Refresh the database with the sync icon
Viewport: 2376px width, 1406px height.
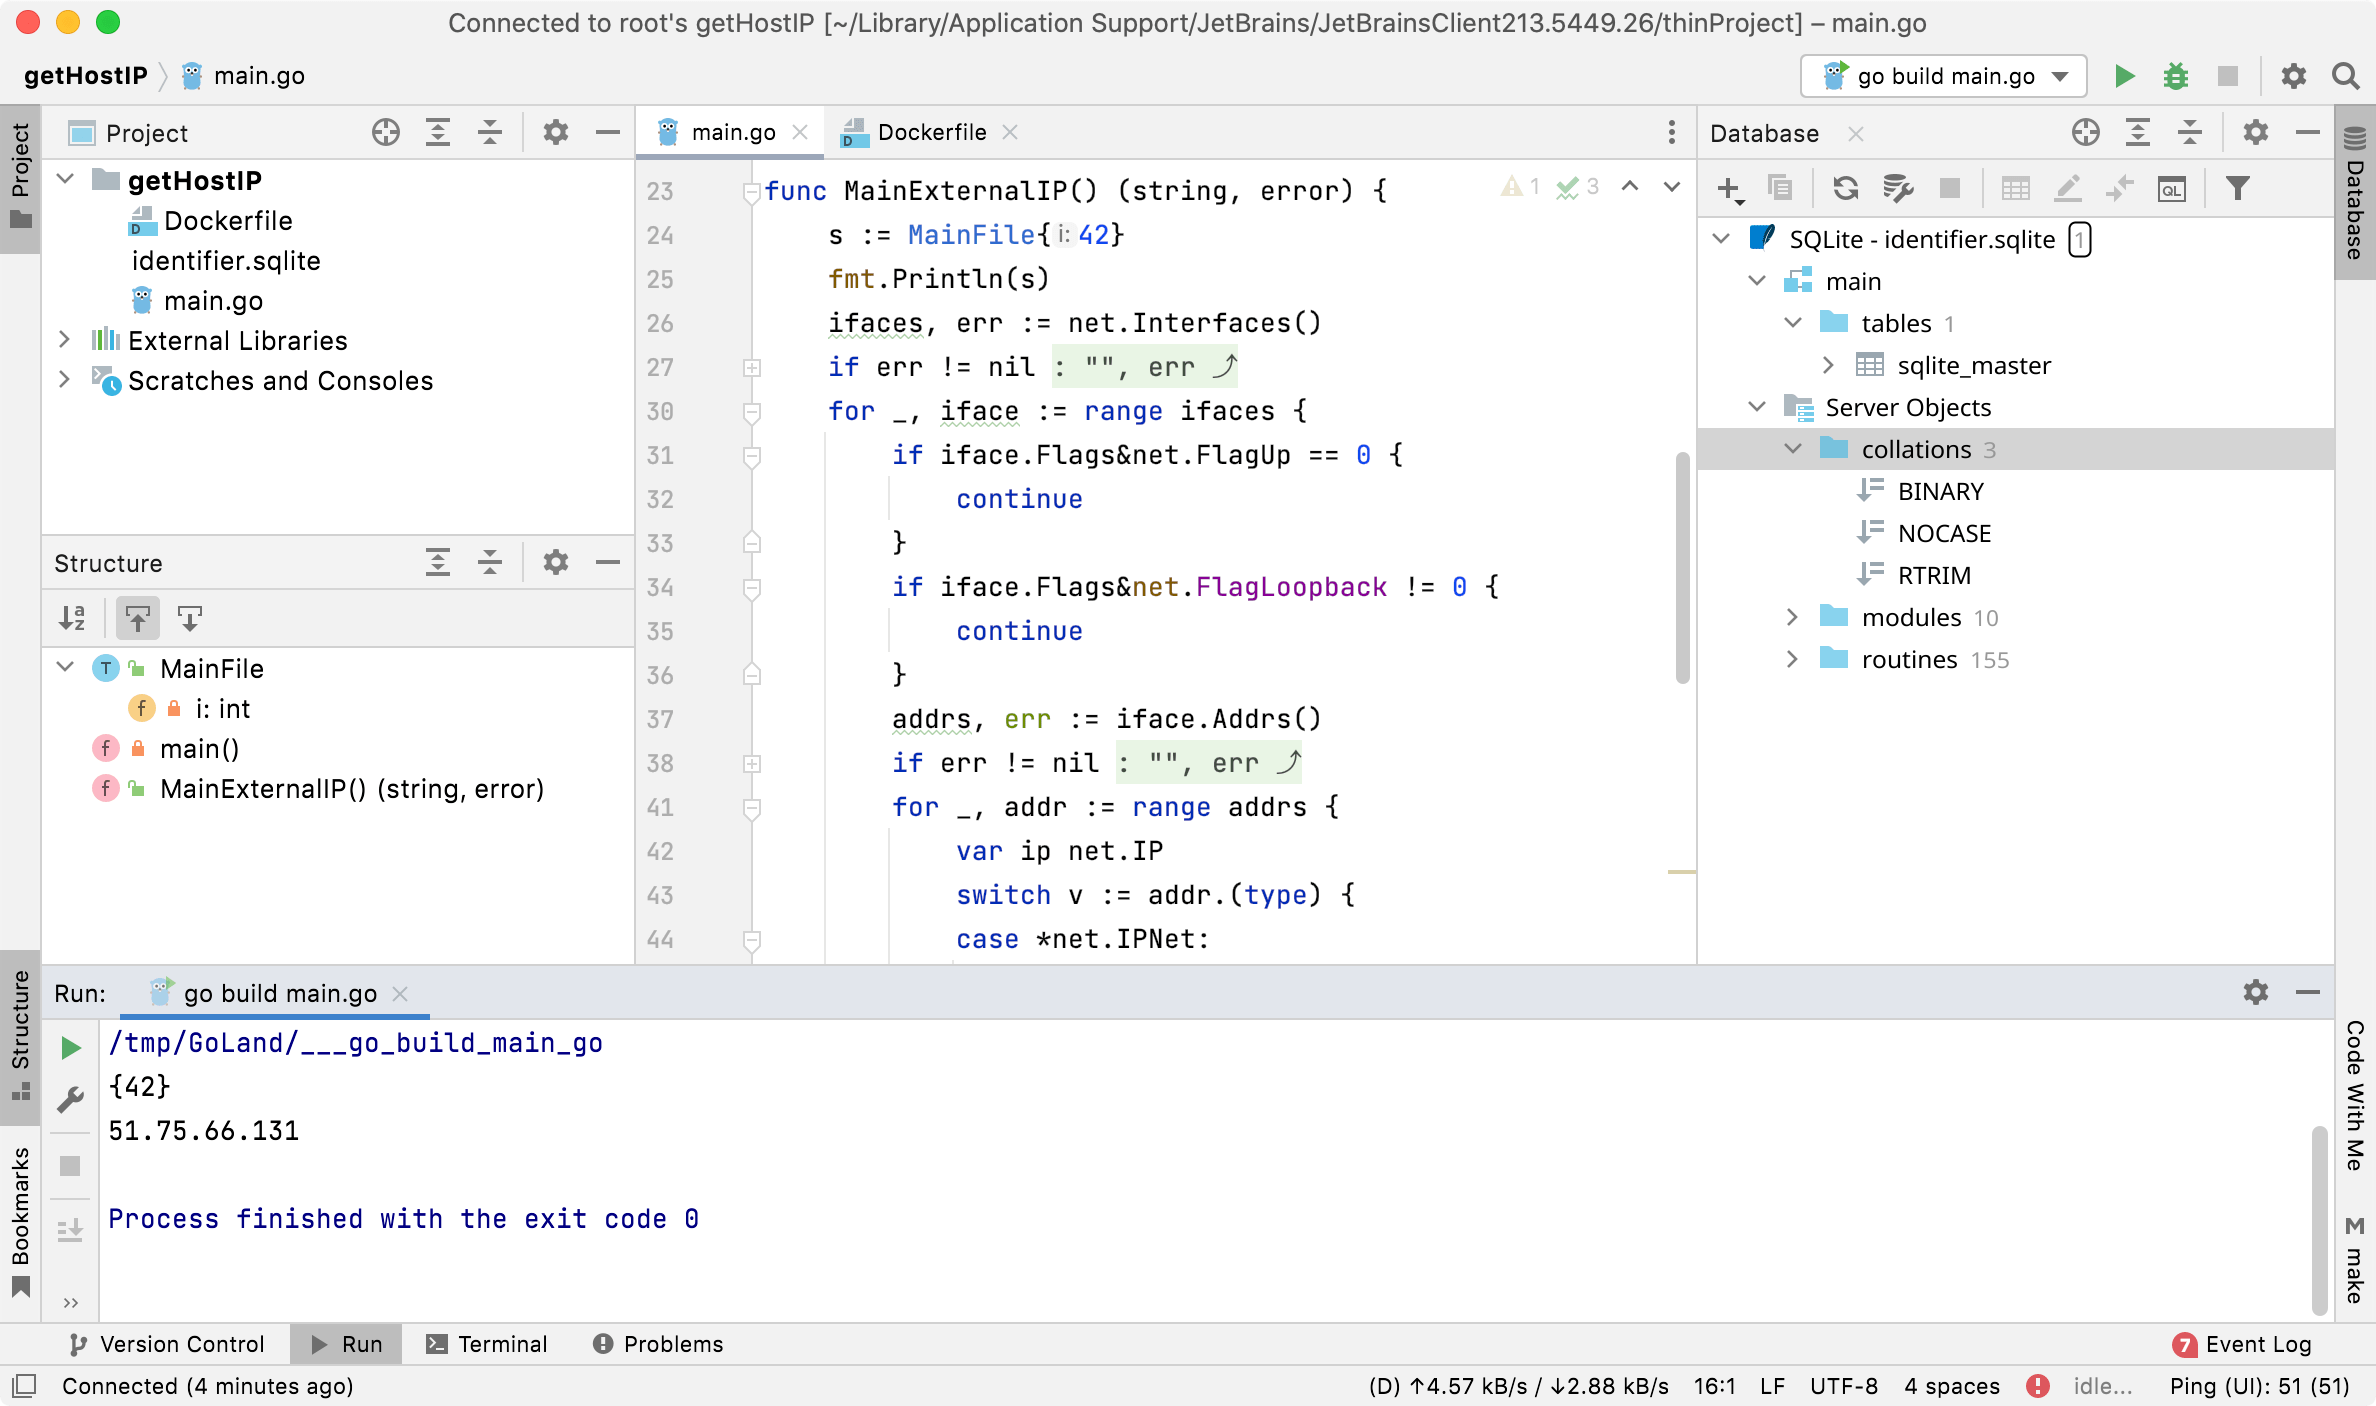click(1845, 188)
